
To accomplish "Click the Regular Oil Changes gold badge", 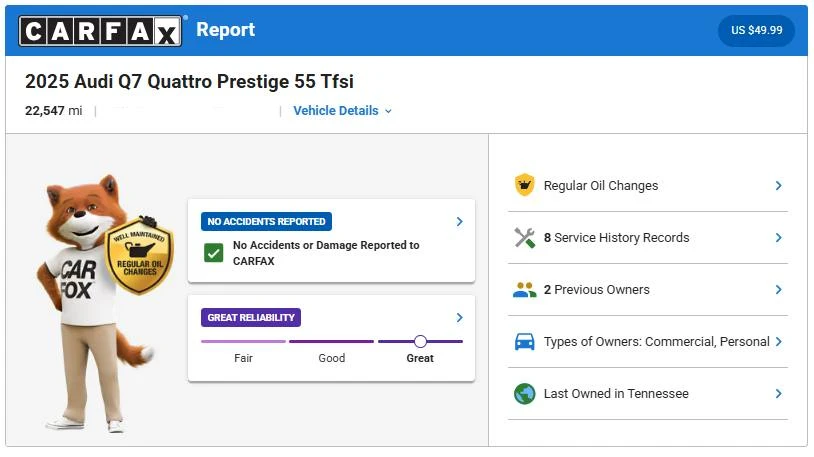I will tap(140, 256).
